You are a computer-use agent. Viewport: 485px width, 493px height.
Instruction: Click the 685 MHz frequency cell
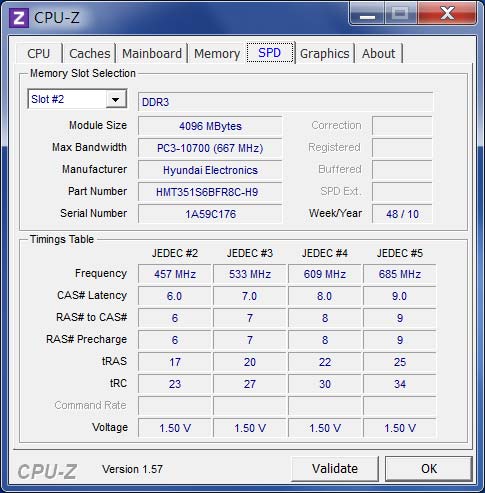point(400,274)
